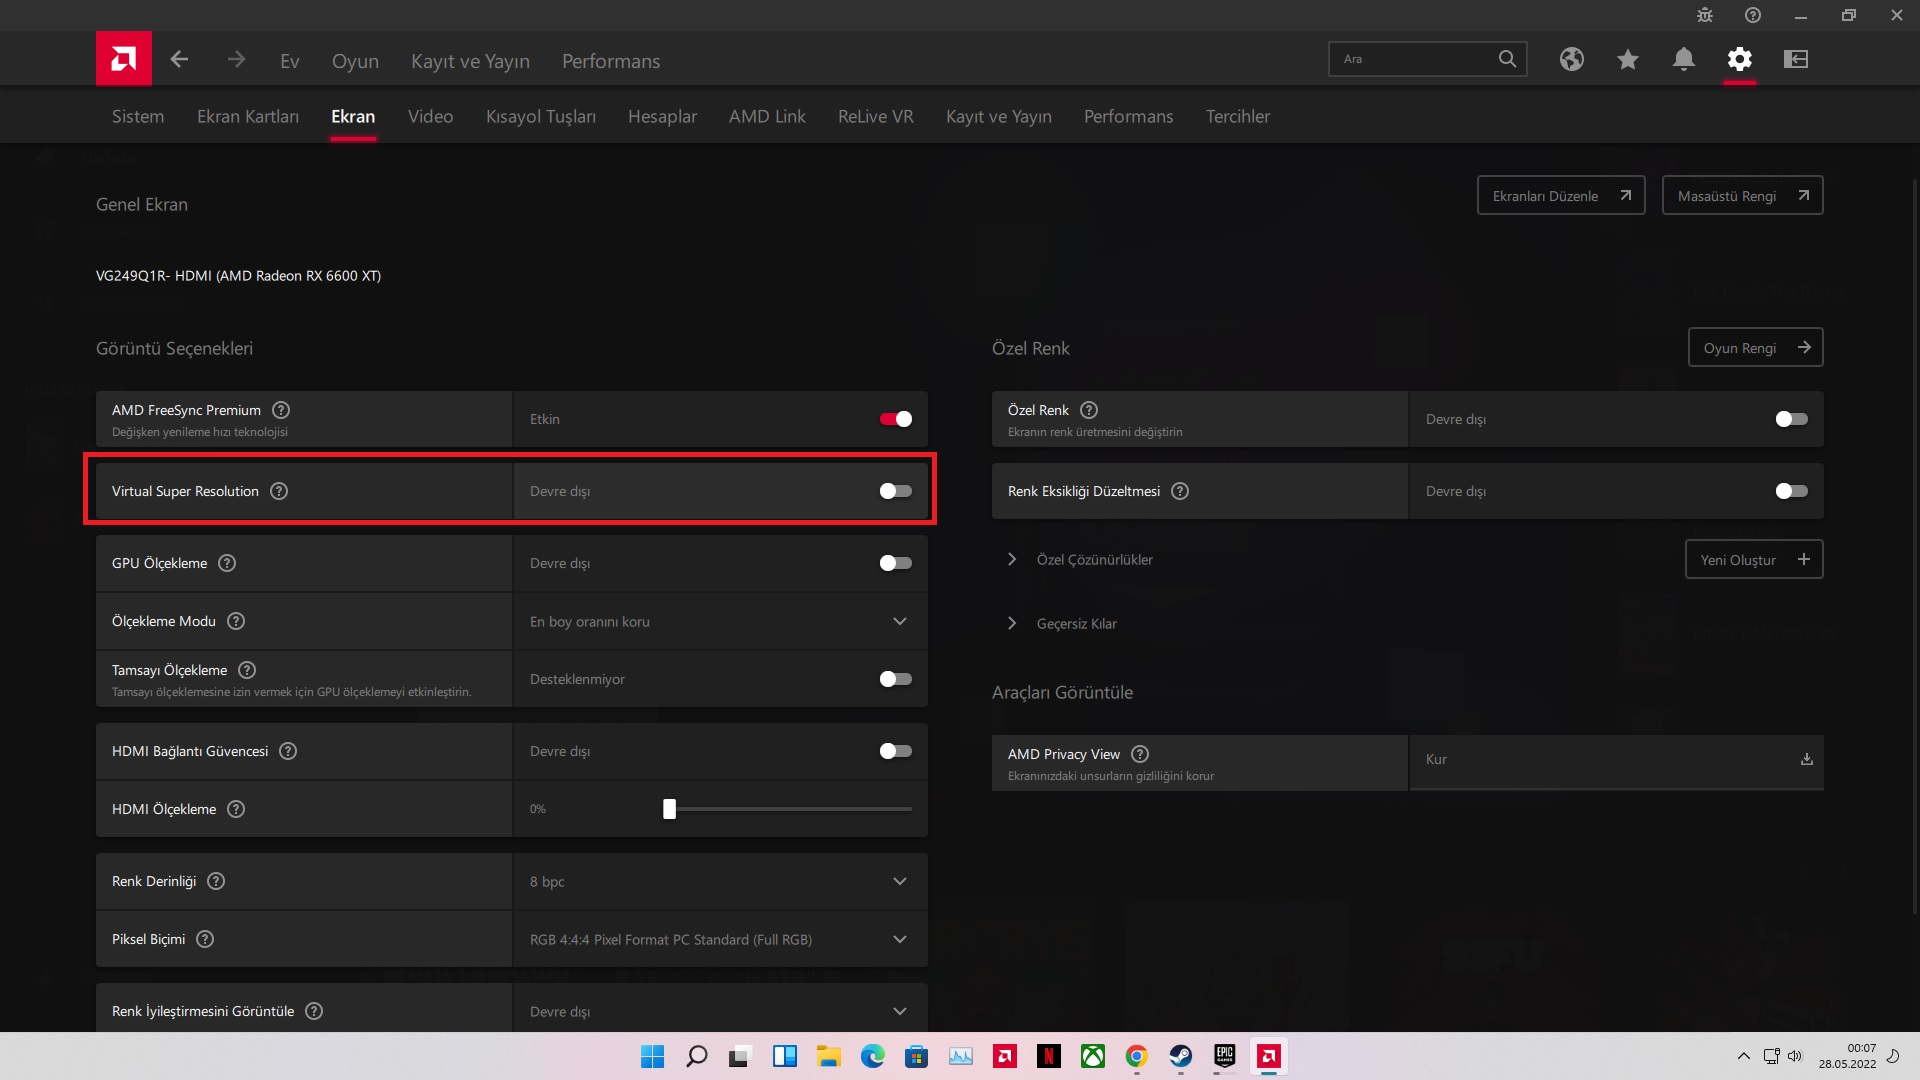
Task: Open the web browser globe icon
Action: [x=1571, y=60]
